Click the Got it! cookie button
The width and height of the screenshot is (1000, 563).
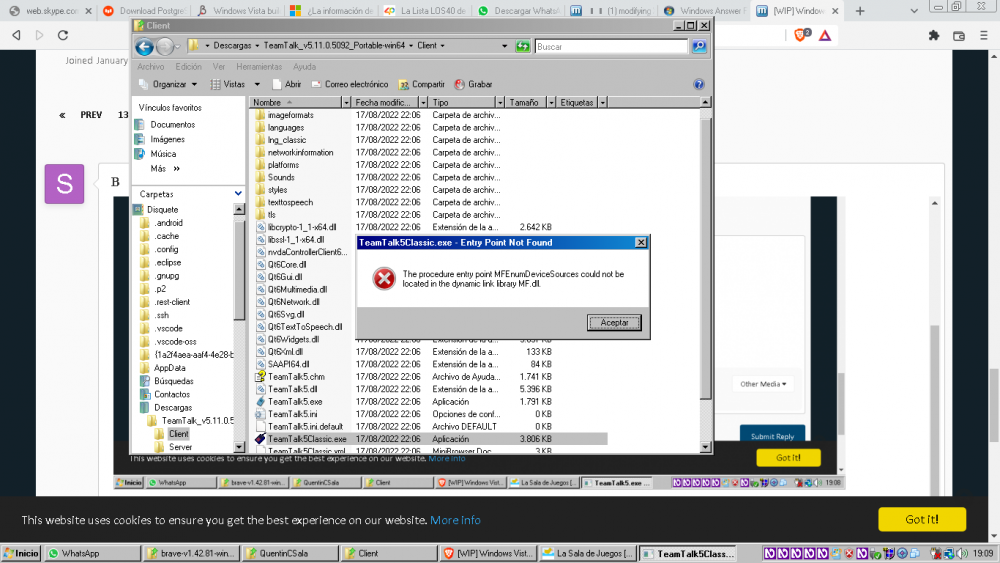click(x=921, y=519)
